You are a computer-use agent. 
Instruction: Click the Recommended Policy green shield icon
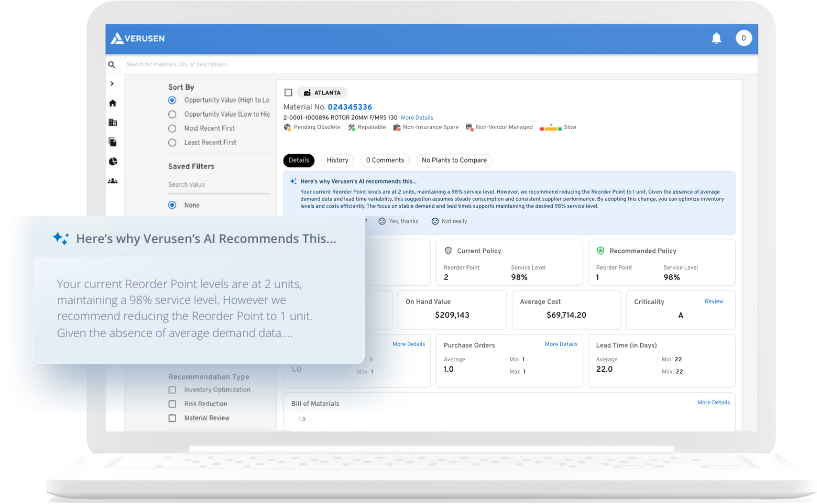600,251
